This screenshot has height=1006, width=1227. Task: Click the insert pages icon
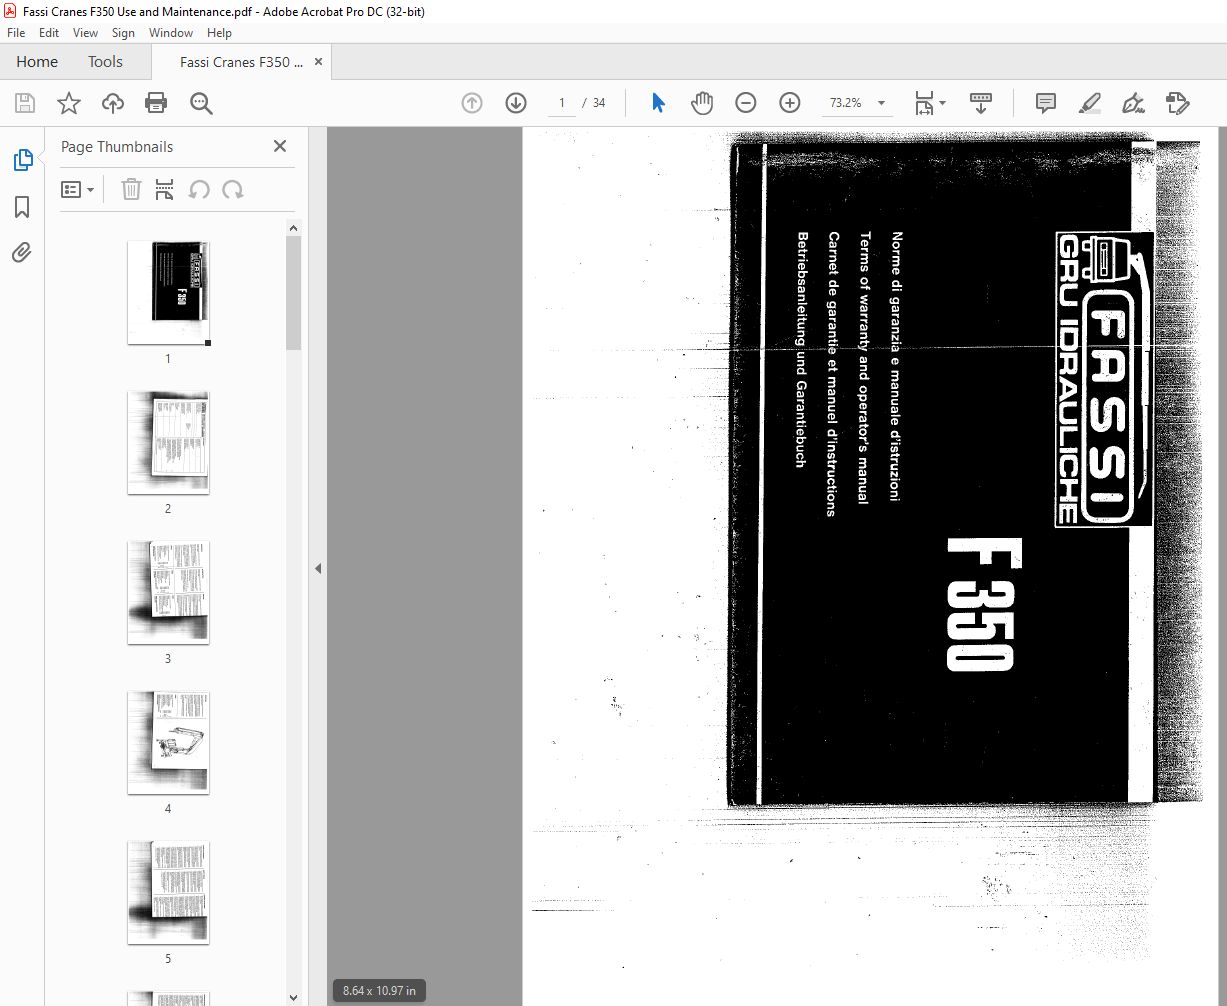pos(165,189)
